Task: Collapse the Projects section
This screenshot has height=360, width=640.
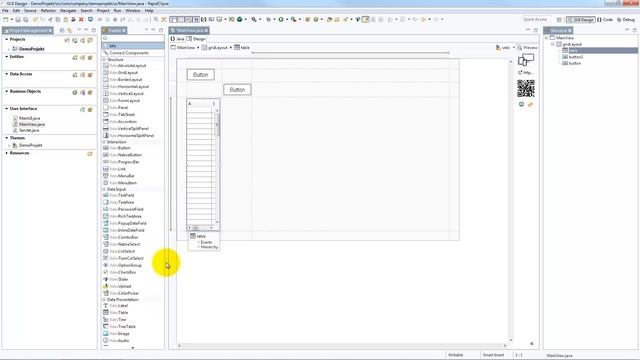Action: (7, 39)
